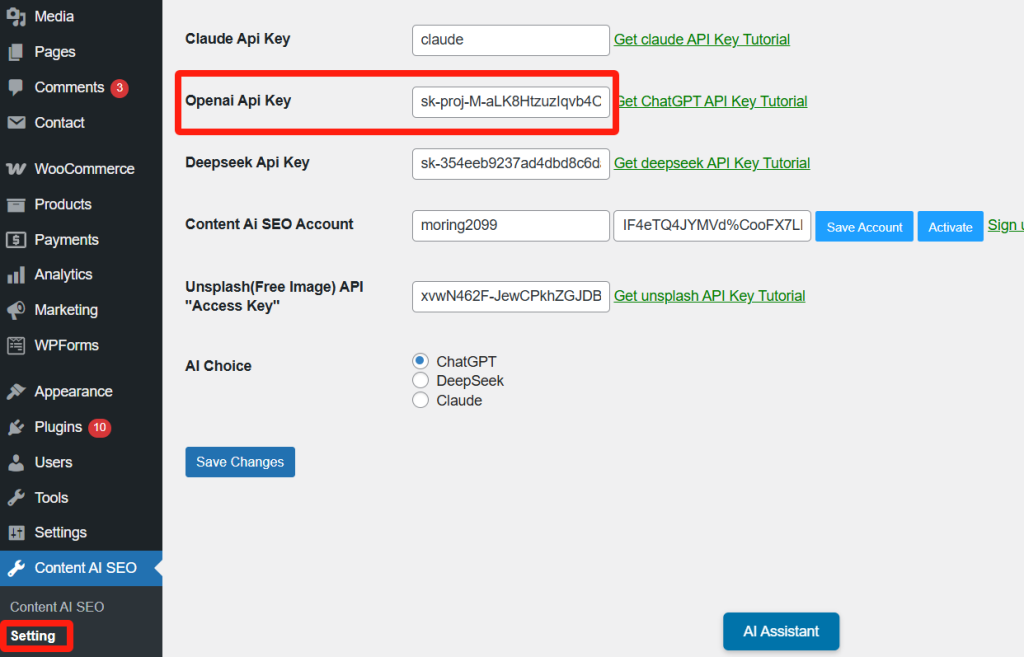1024x657 pixels.
Task: Open the Content AI SEO submenu item
Action: (57, 607)
